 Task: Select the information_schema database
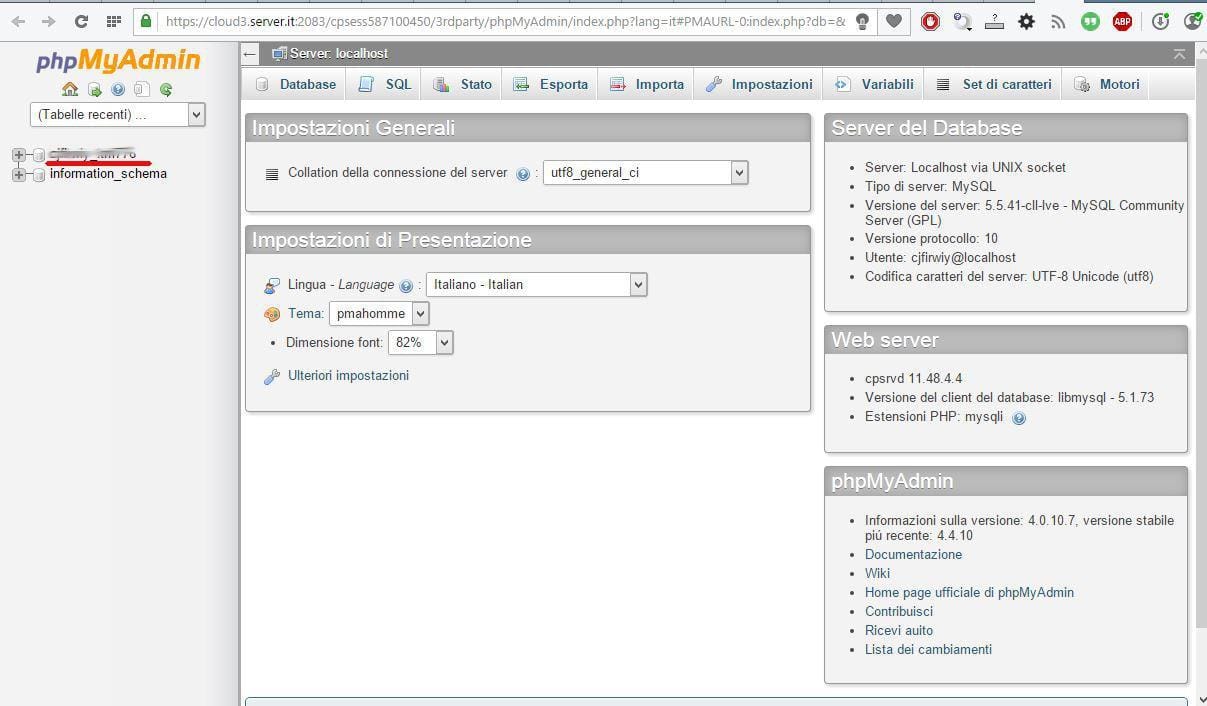pos(108,174)
